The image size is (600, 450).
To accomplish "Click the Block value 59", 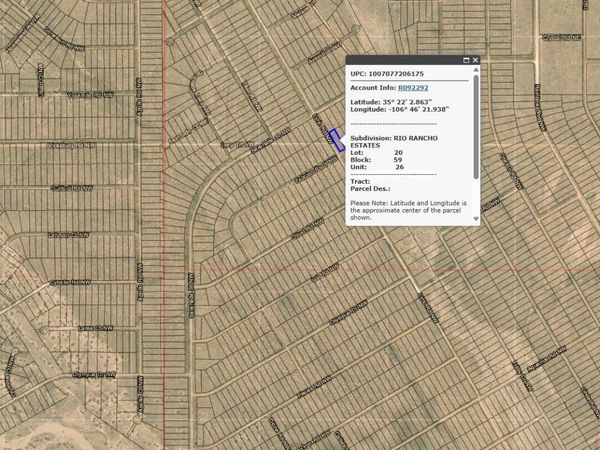I will point(398,160).
